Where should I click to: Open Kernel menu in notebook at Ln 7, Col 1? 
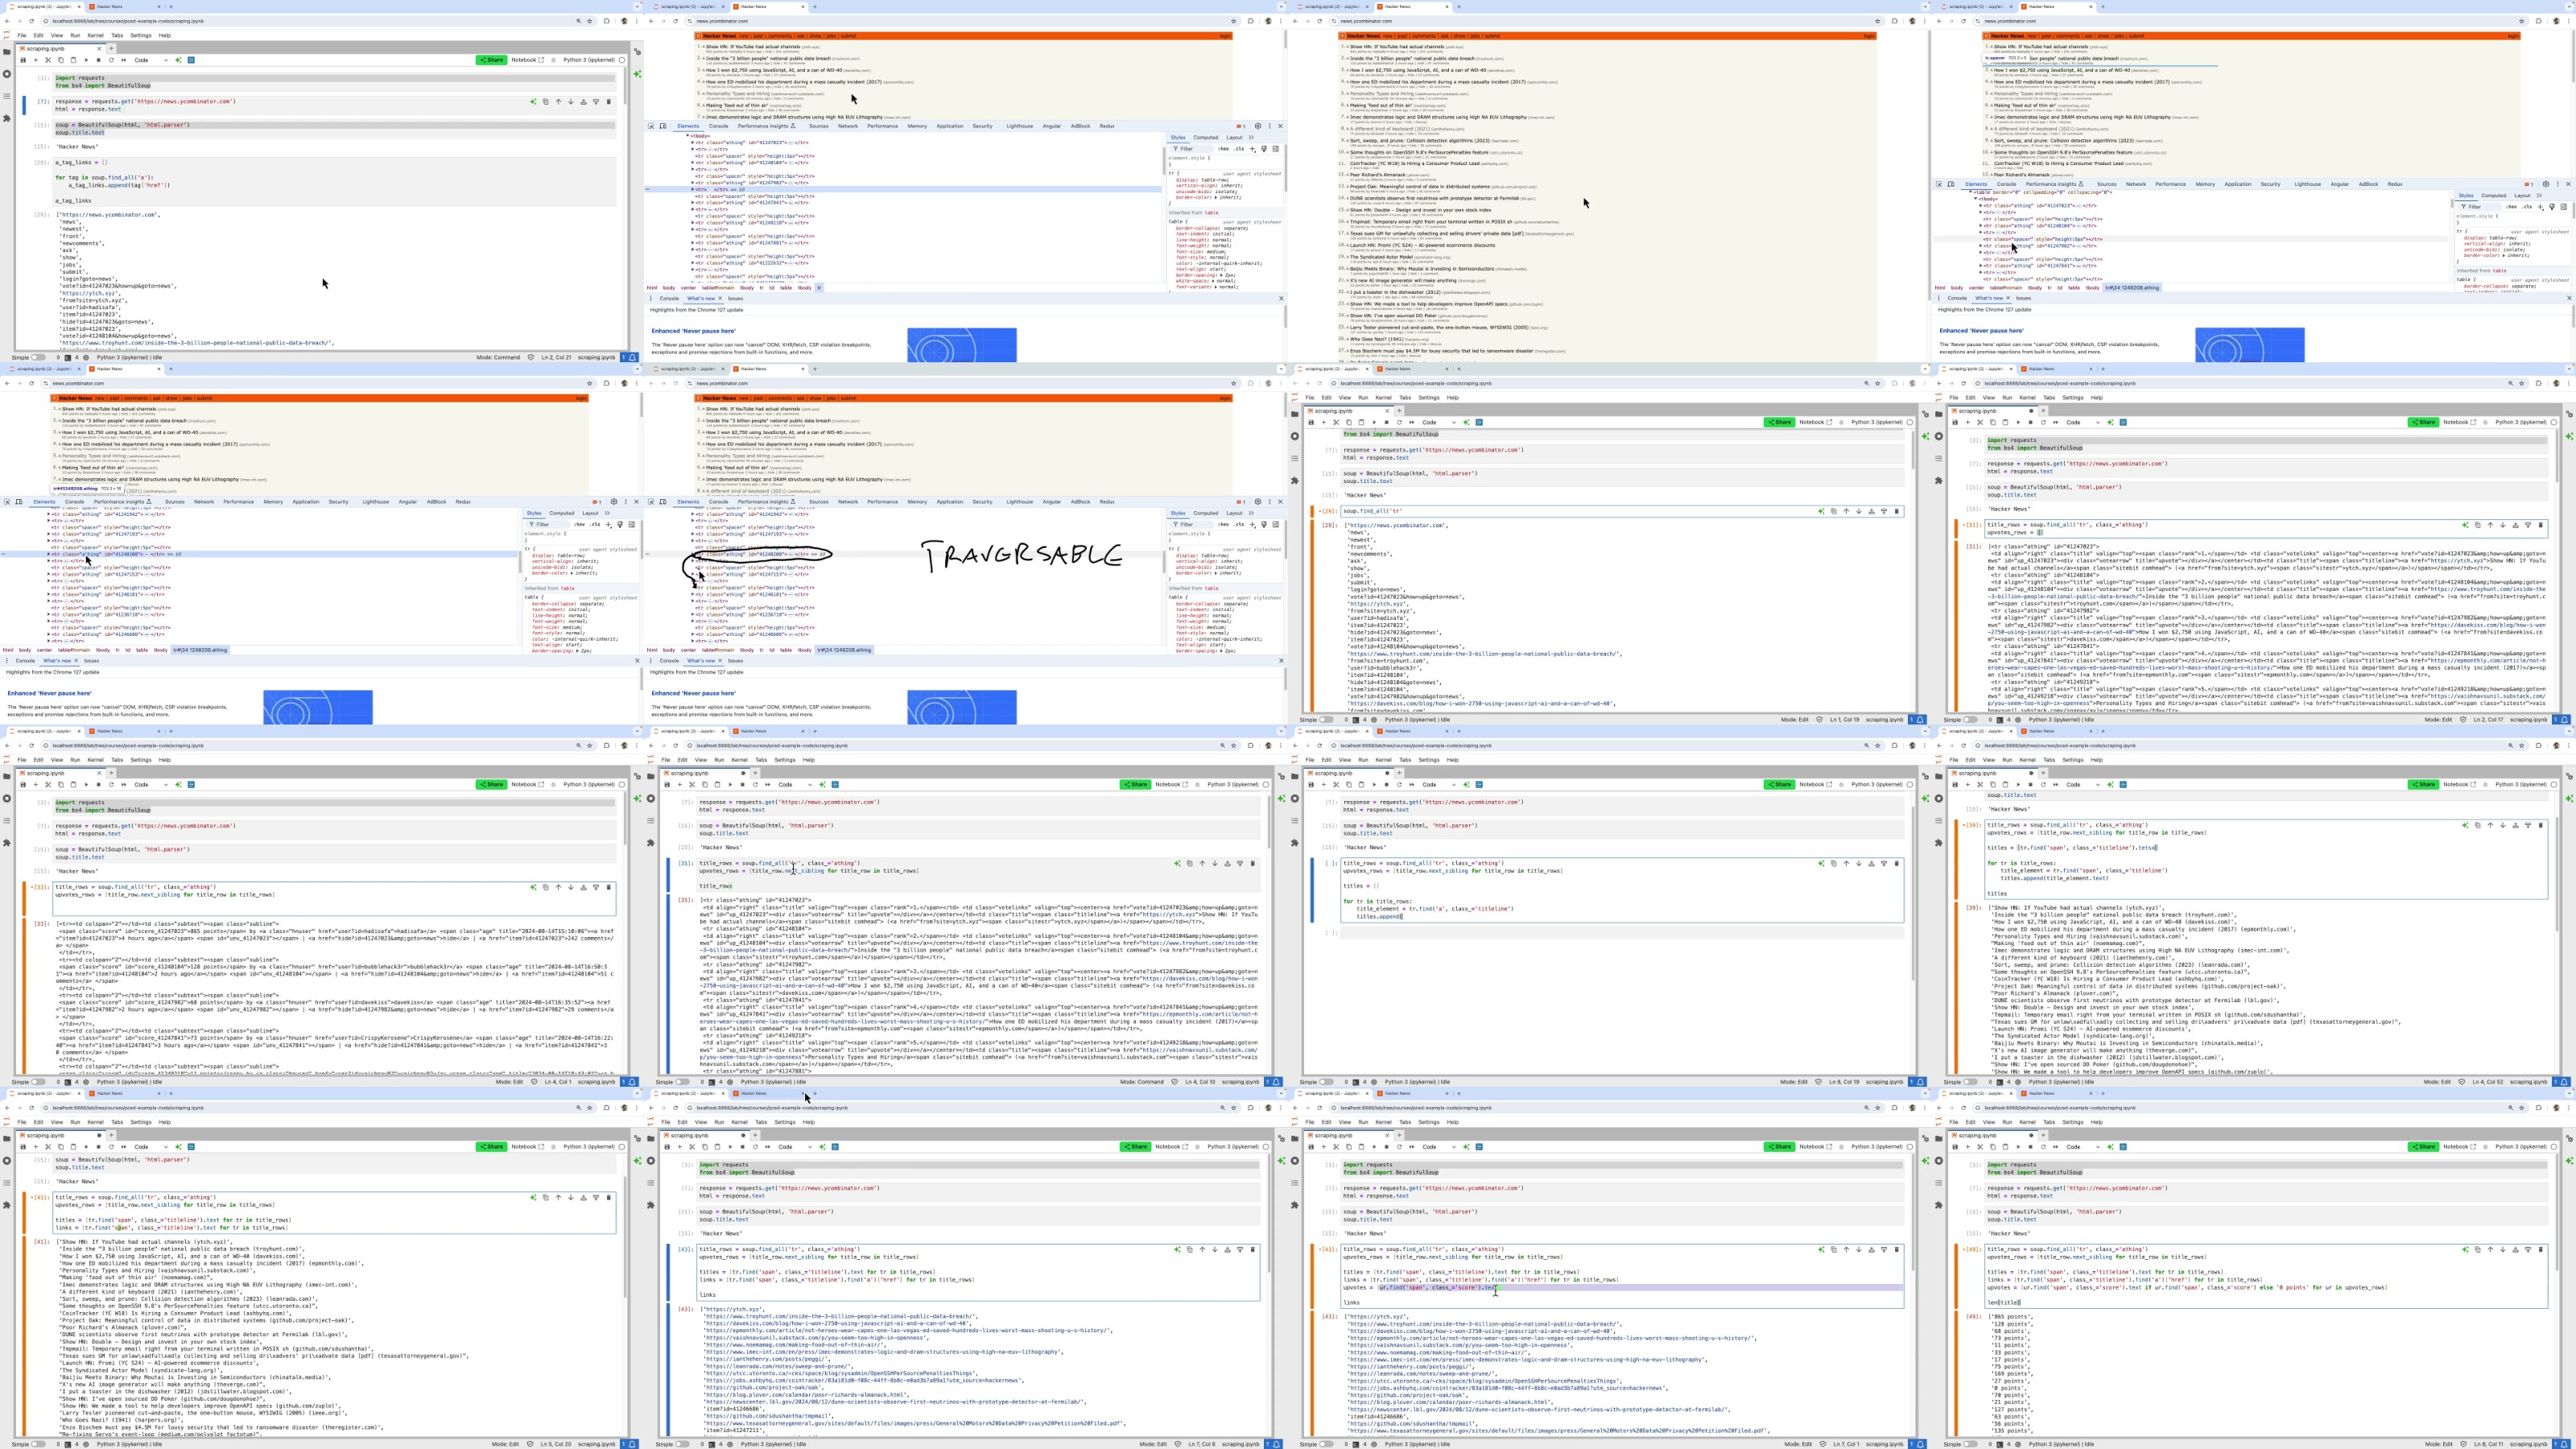[1383, 1122]
